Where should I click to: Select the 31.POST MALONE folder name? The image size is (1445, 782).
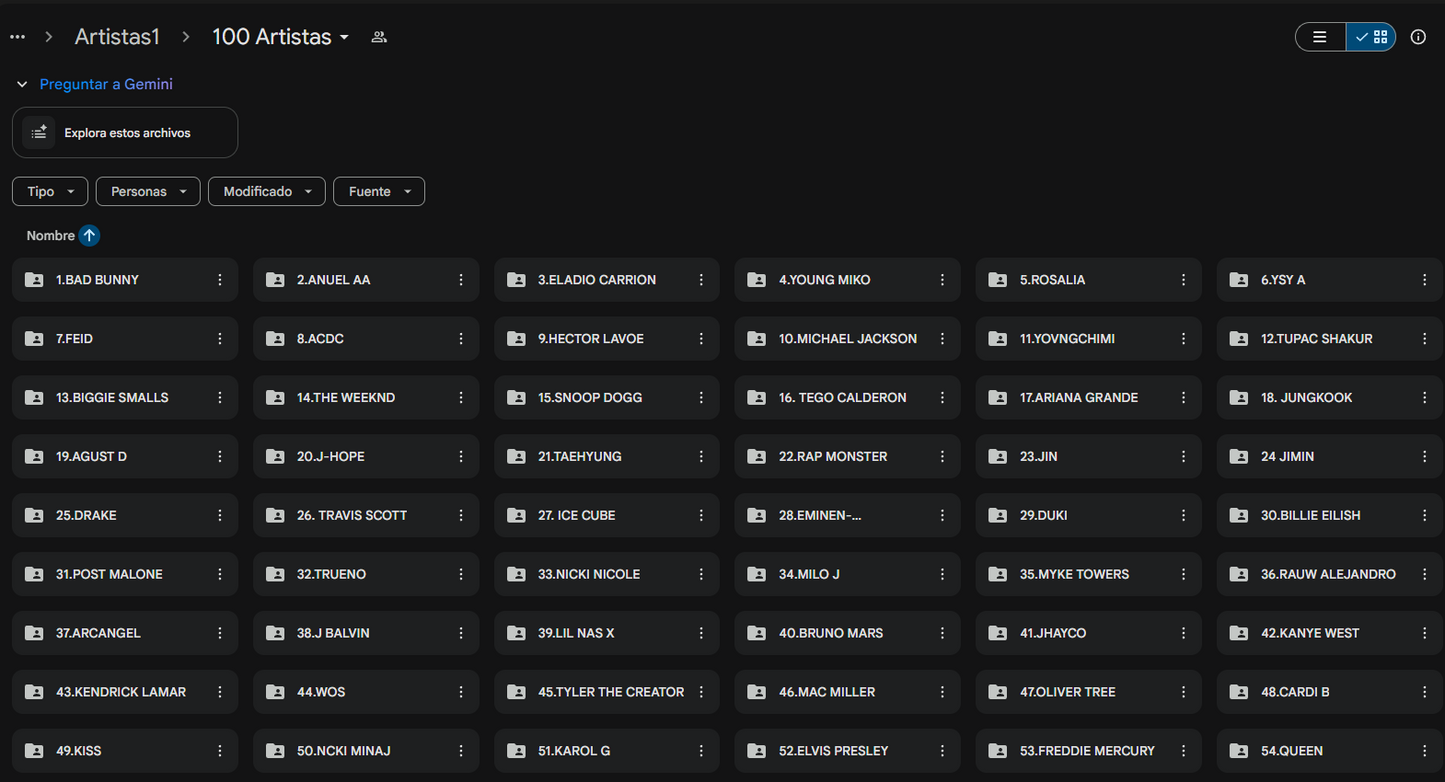(x=109, y=575)
